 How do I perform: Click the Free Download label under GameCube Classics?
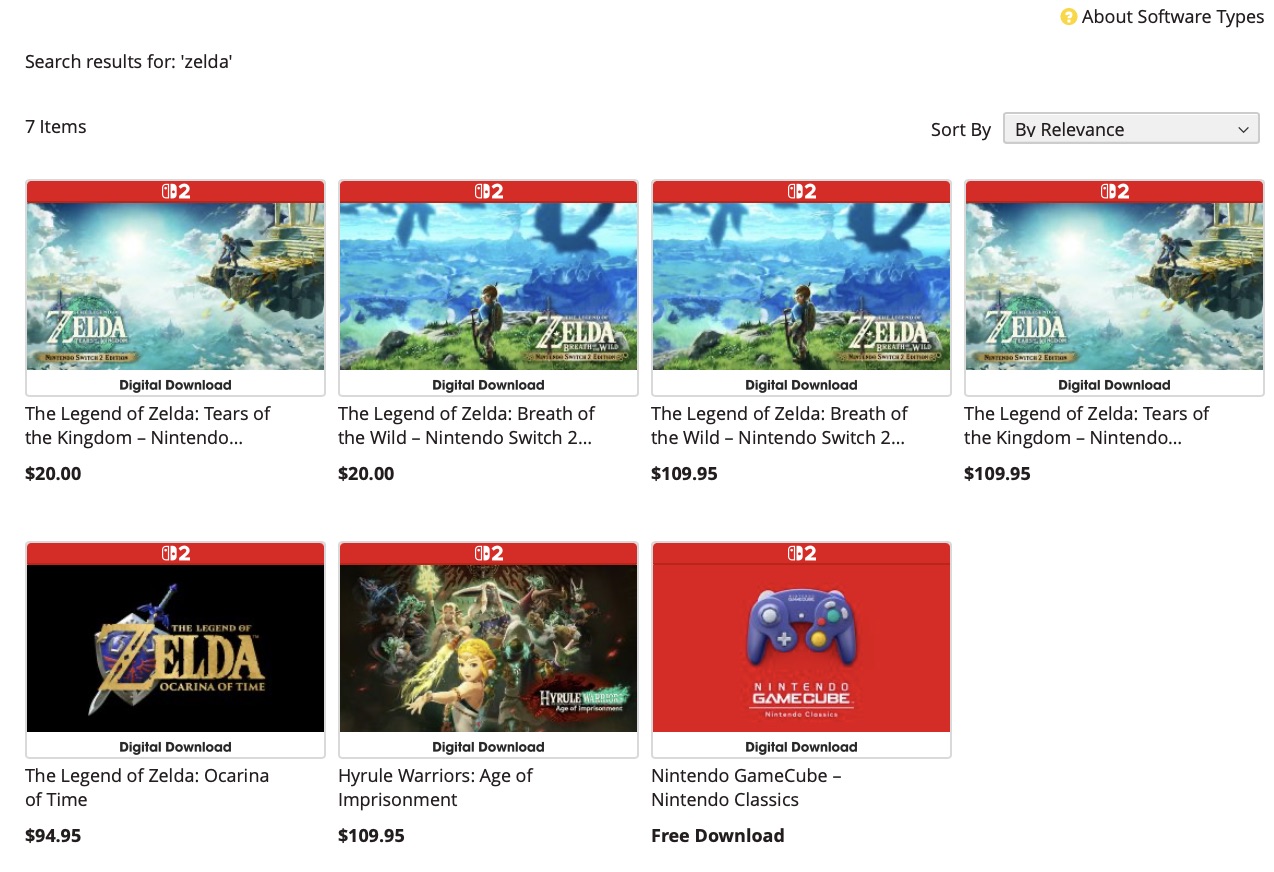718,836
